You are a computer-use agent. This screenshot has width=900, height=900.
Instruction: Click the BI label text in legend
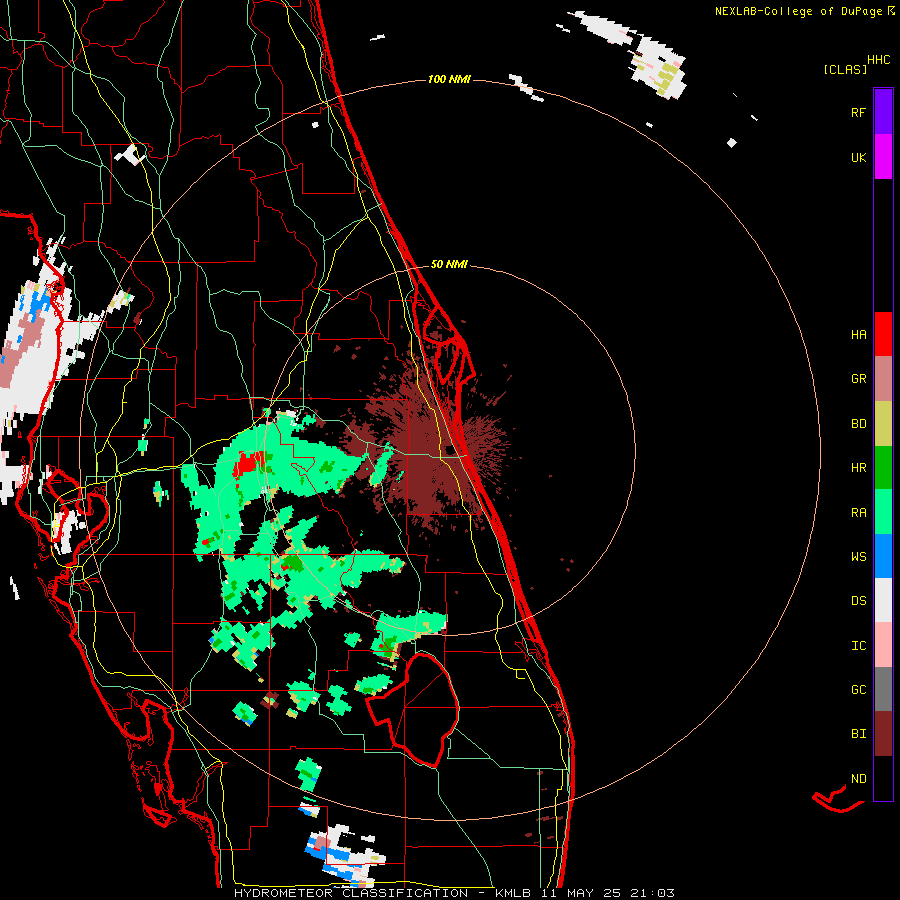(x=858, y=734)
